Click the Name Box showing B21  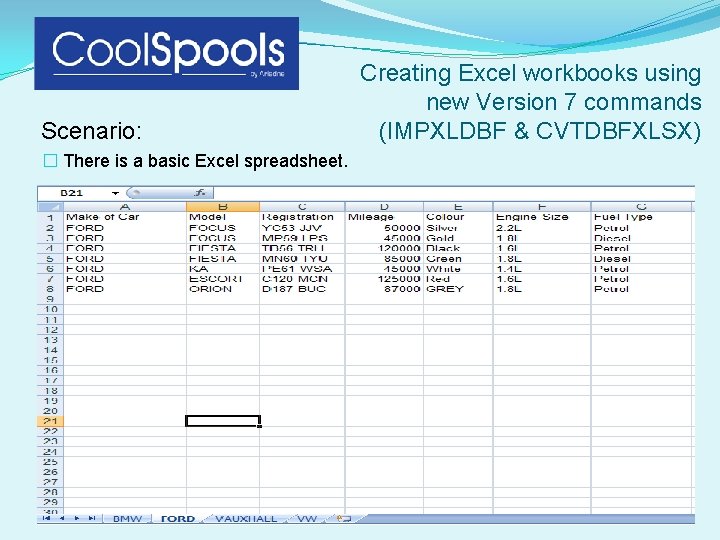point(74,193)
